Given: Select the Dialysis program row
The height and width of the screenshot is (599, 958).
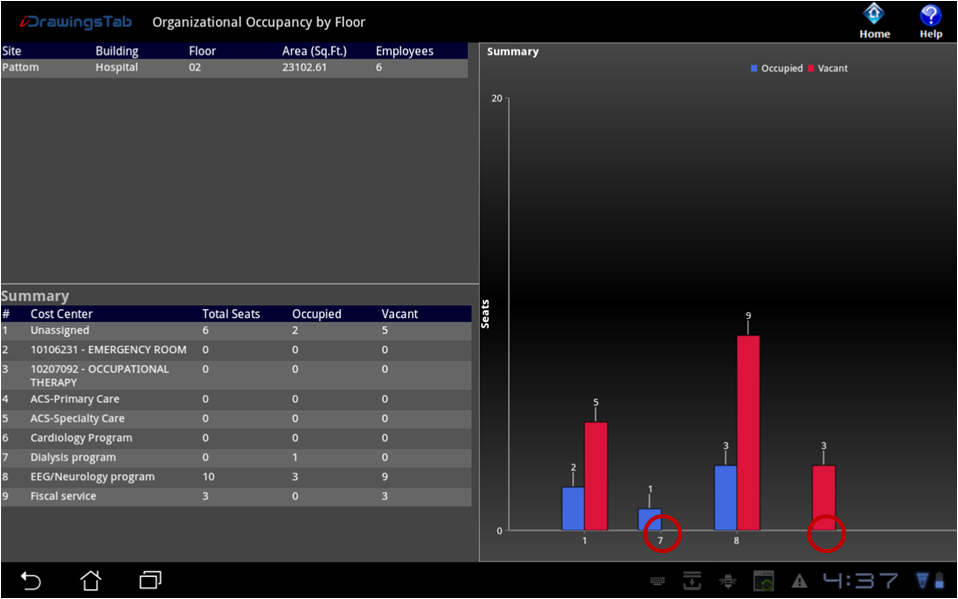Looking at the screenshot, I should pyautogui.click(x=236, y=458).
